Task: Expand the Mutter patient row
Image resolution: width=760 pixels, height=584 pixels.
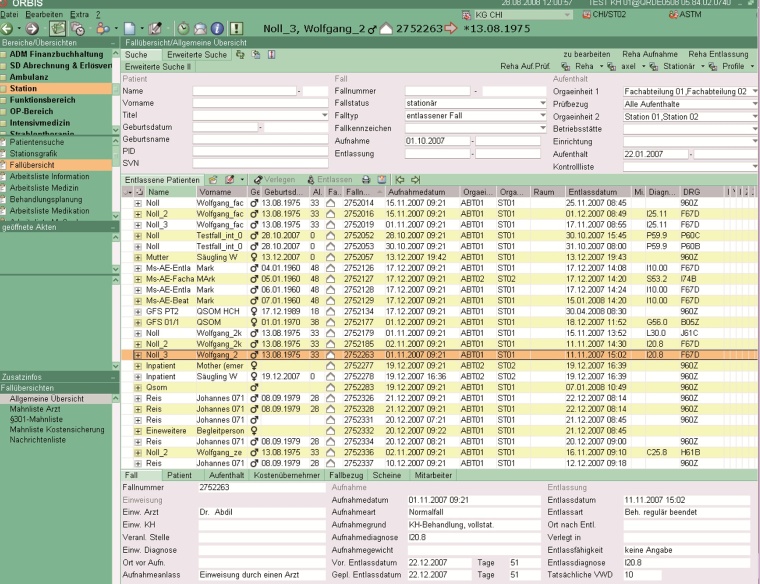Action: (x=139, y=257)
